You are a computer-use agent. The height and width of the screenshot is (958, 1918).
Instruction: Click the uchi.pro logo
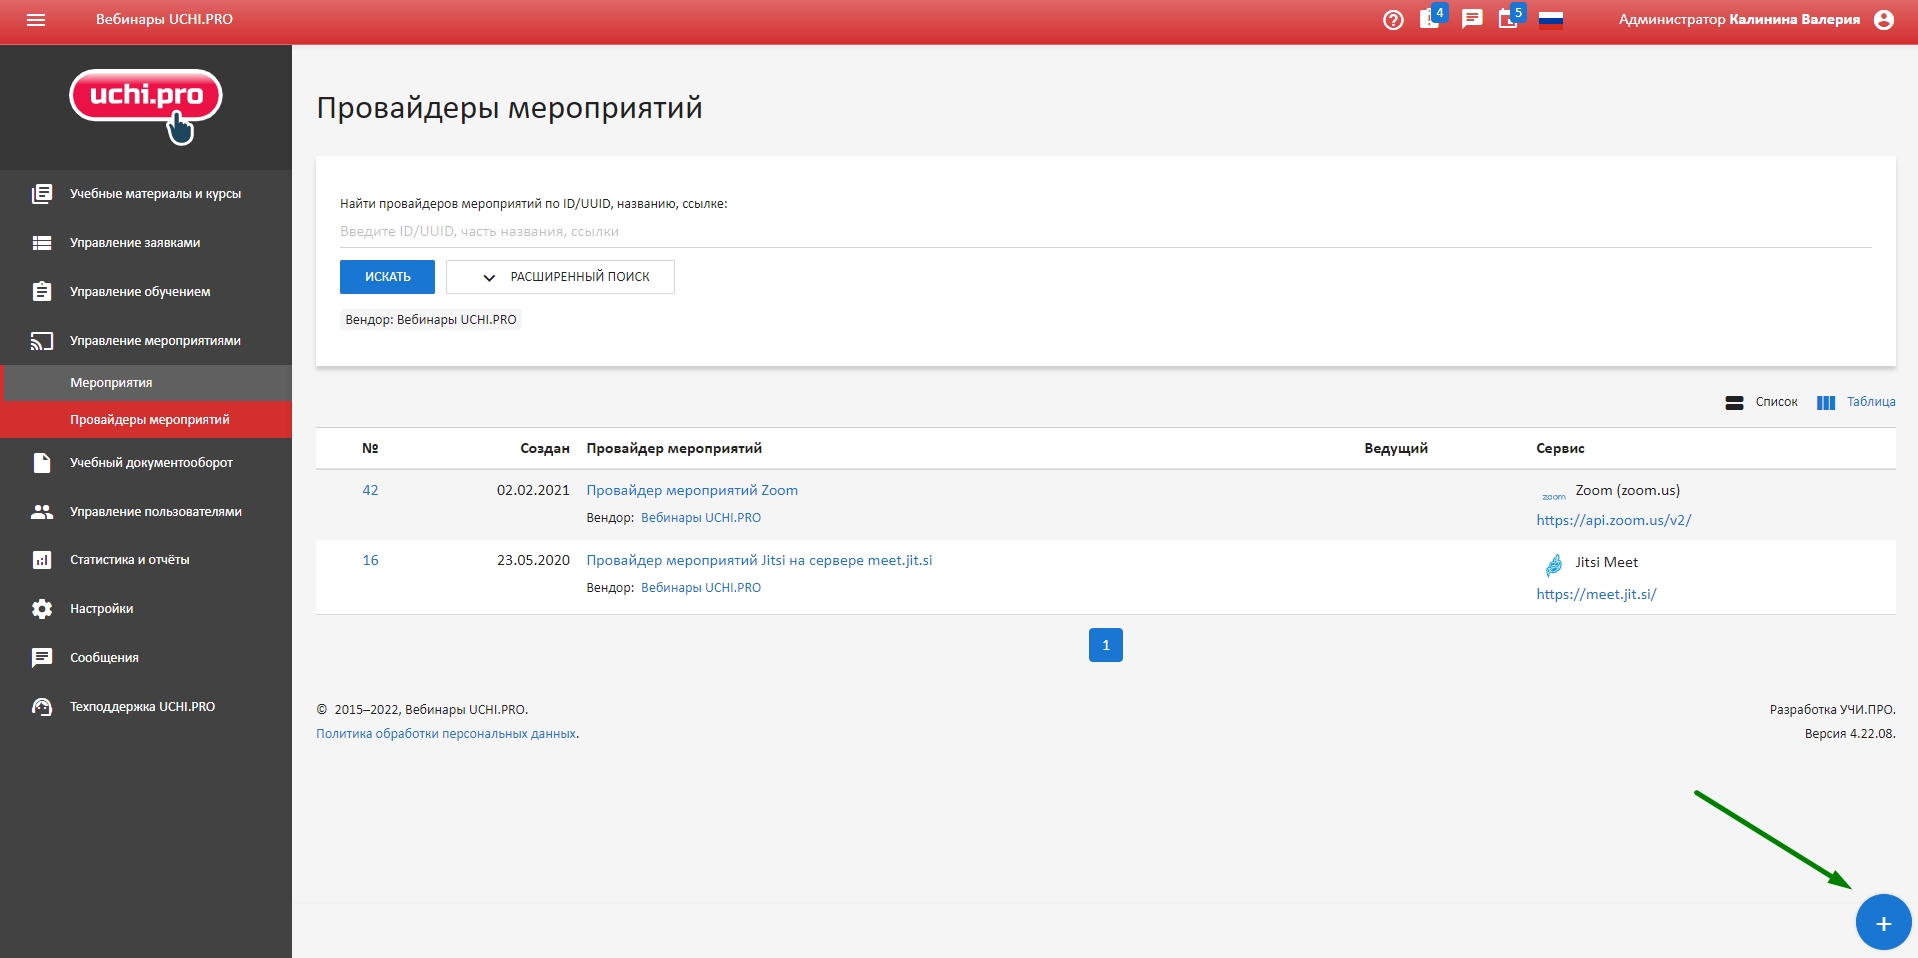[x=146, y=106]
